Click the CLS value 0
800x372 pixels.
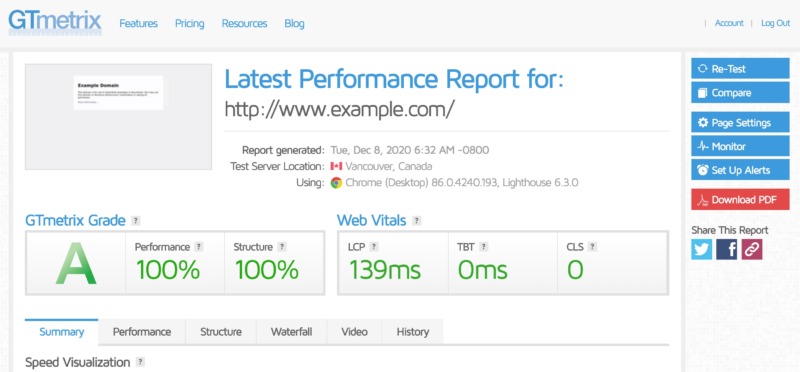[x=575, y=270]
